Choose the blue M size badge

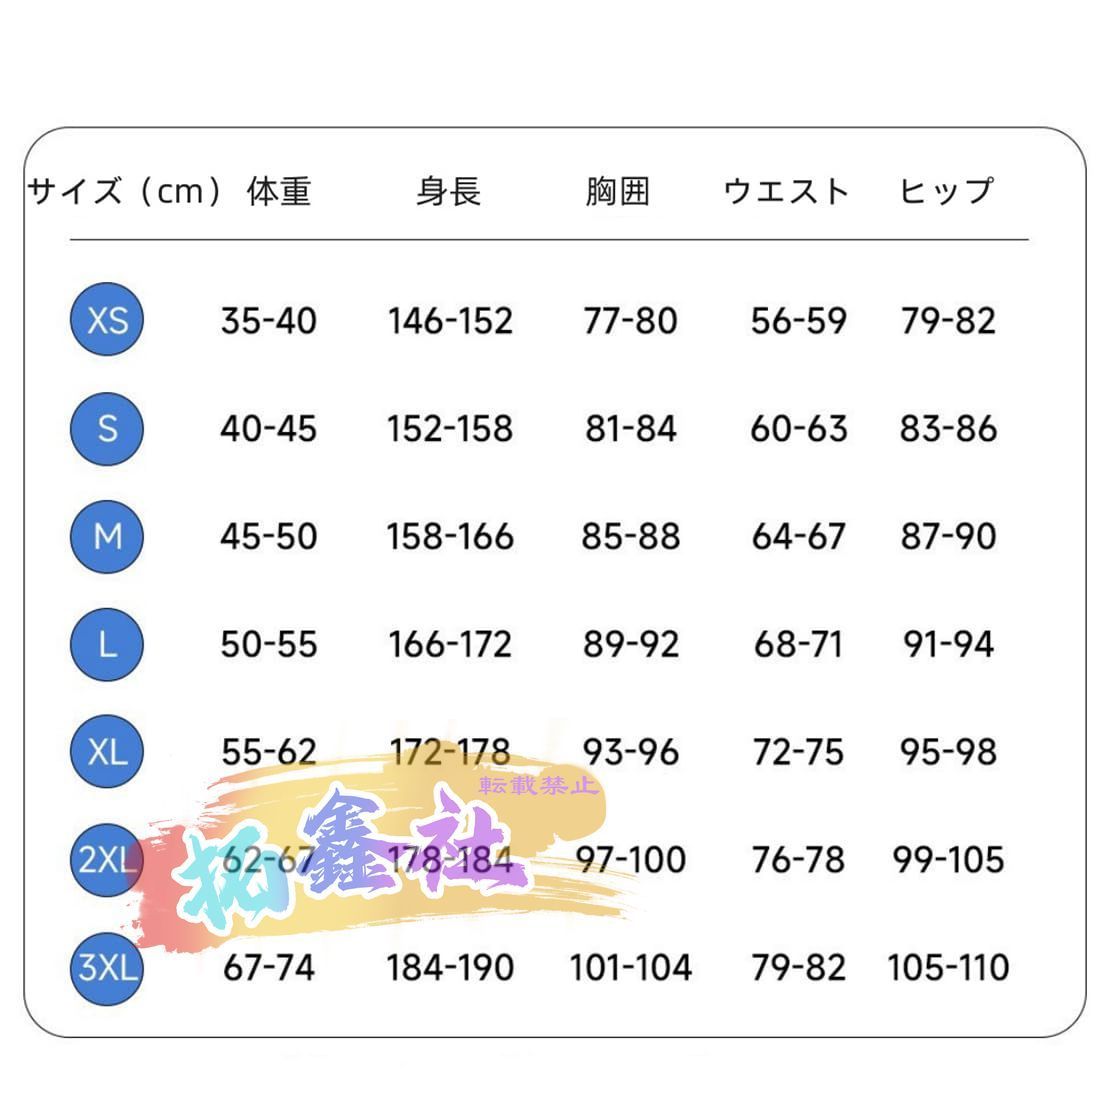107,536
